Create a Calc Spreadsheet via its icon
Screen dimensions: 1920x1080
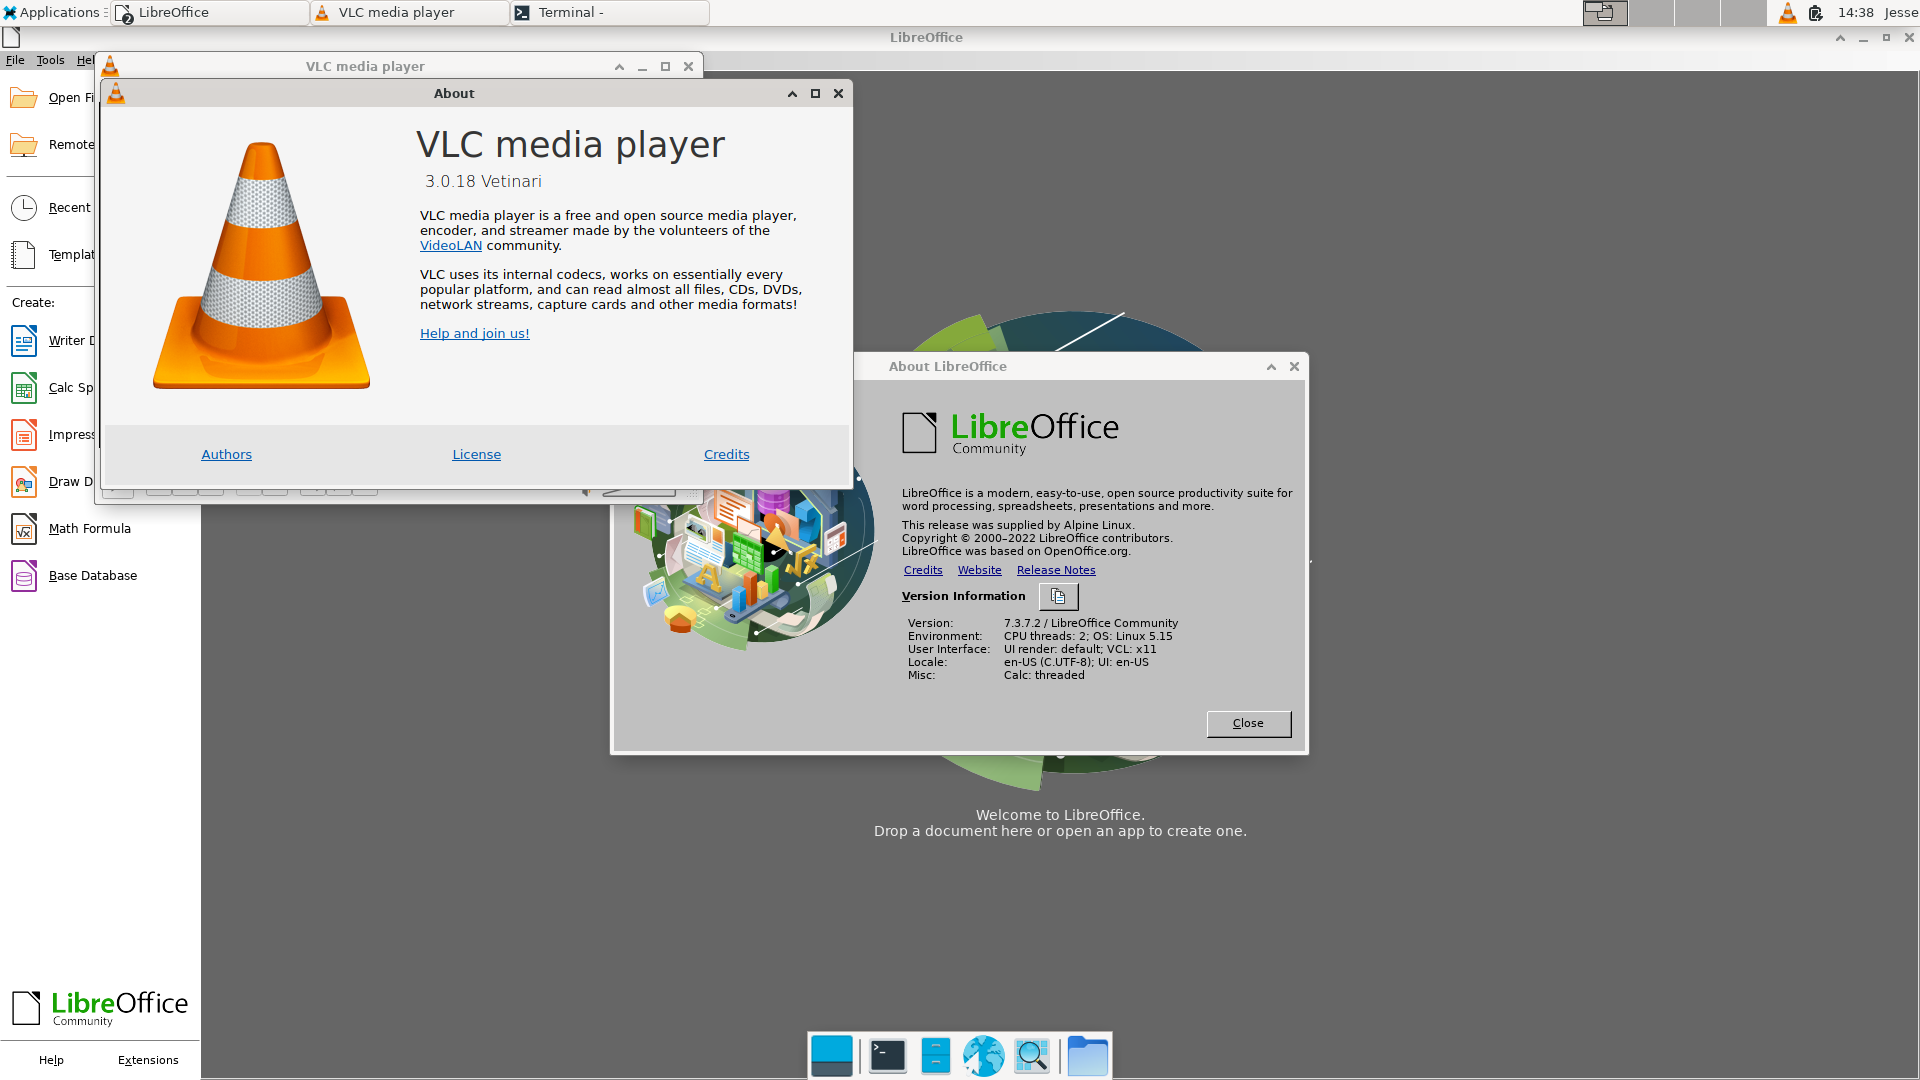point(24,388)
